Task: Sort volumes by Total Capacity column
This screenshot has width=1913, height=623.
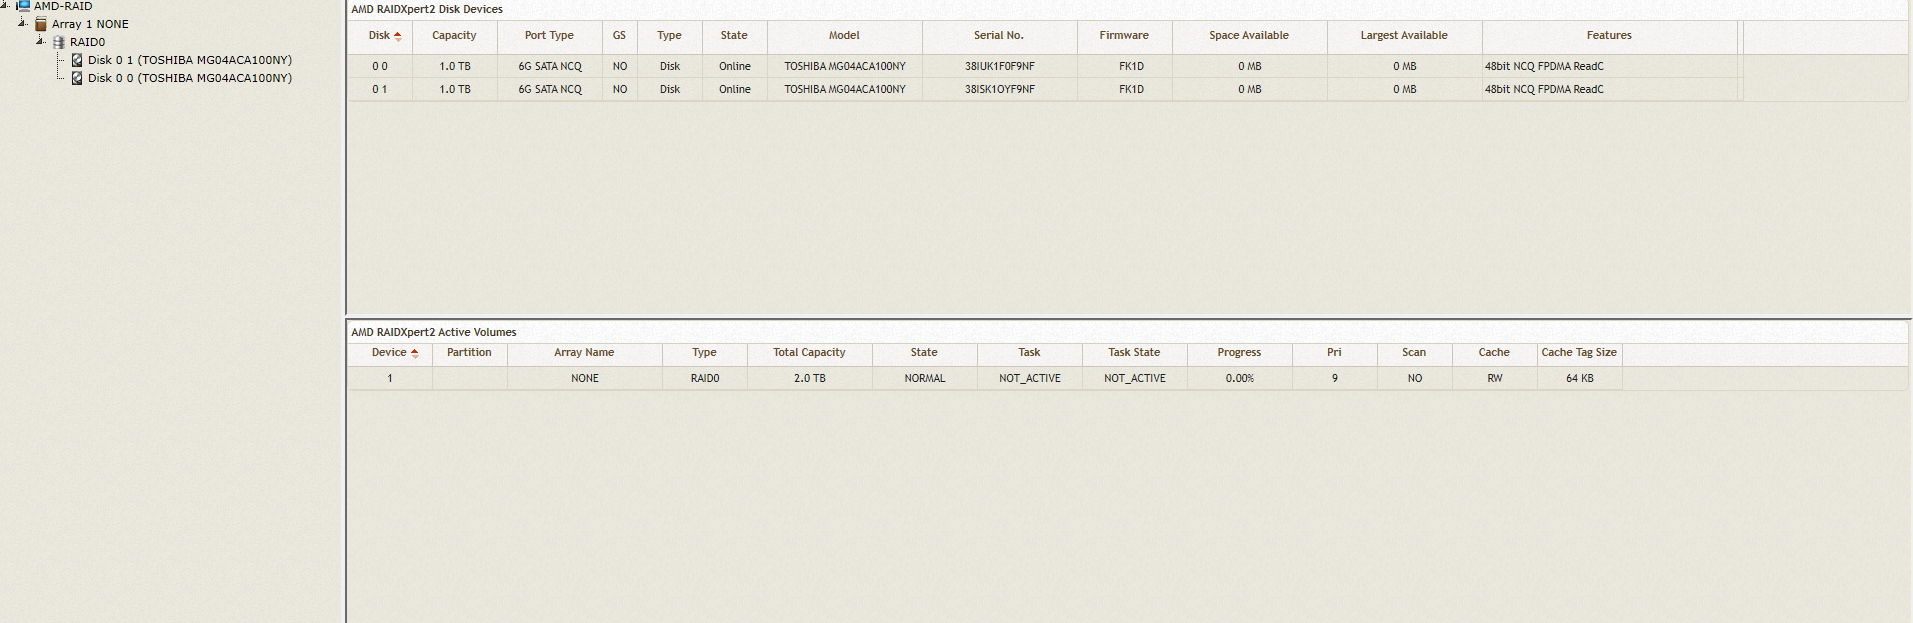Action: click(x=809, y=353)
